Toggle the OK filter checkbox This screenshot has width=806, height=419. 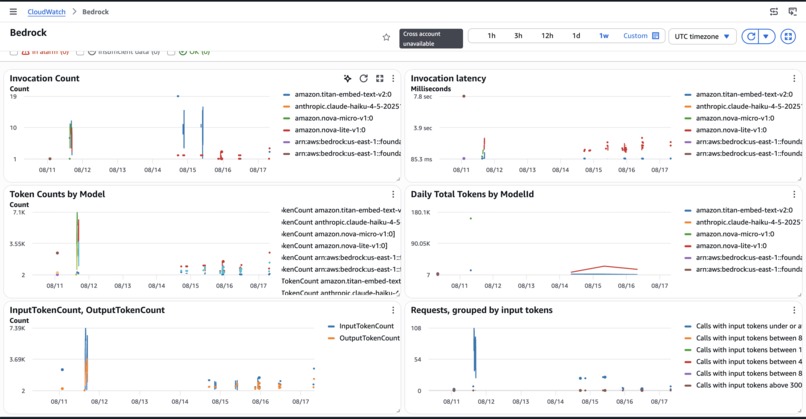171,52
